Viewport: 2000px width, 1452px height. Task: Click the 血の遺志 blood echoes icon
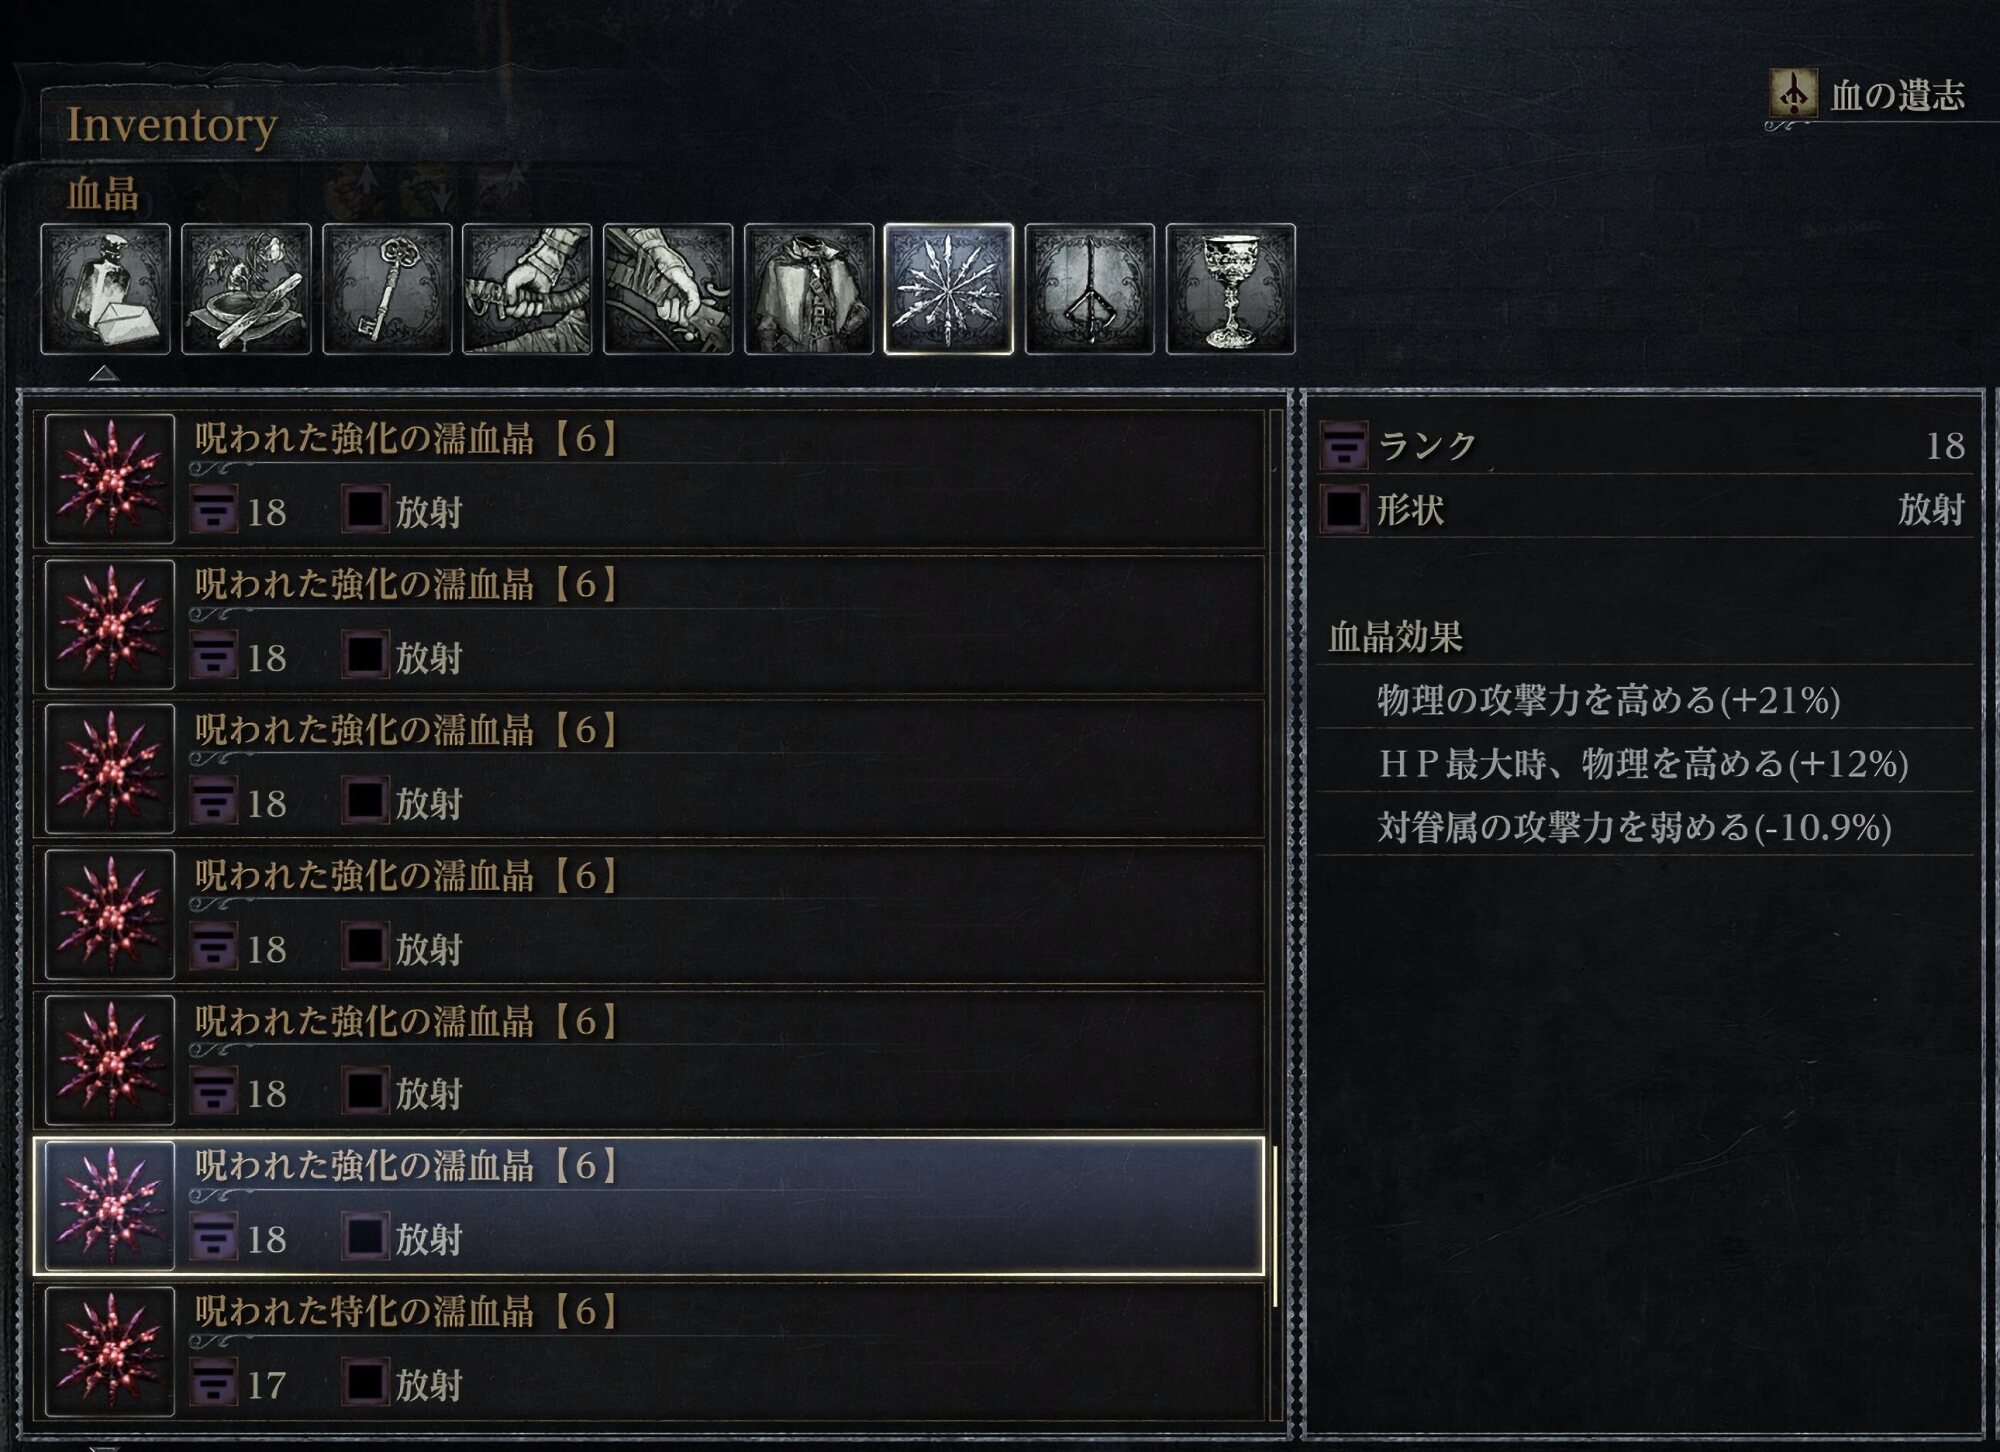point(1793,94)
